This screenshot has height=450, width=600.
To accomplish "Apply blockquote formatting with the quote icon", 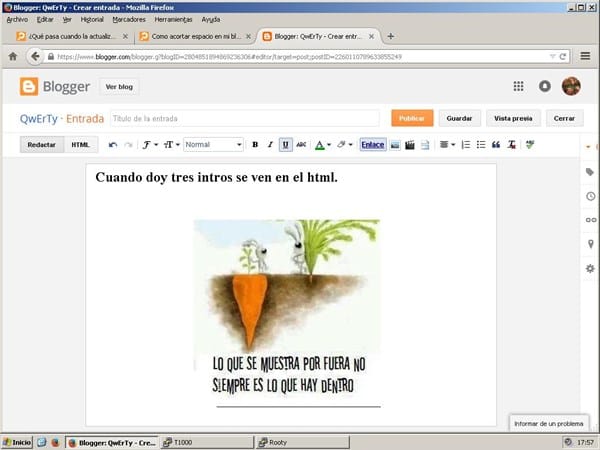I will click(x=496, y=145).
